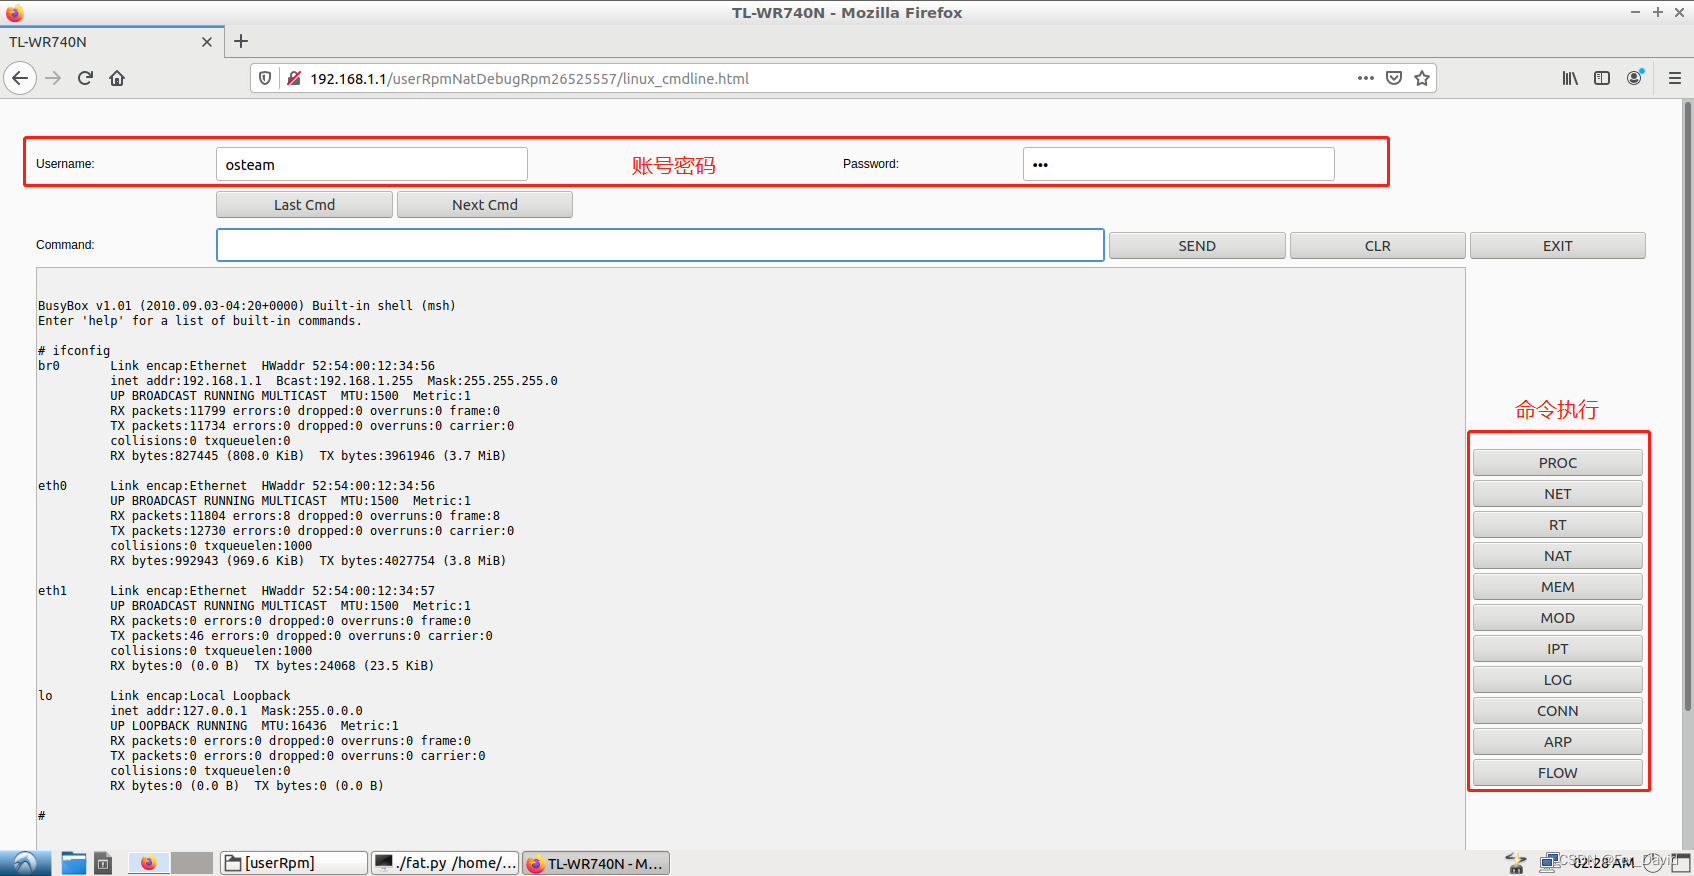The image size is (1694, 876).
Task: Run the LOG command button
Action: [1558, 680]
